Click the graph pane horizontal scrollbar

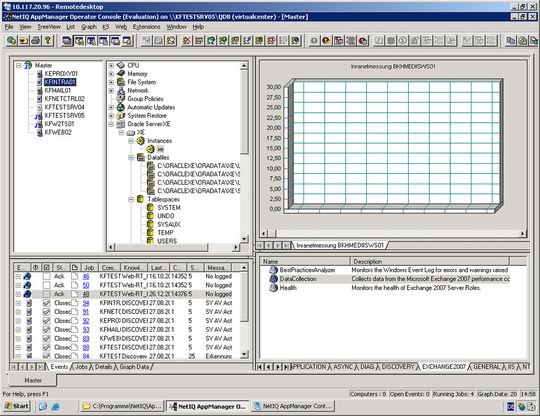[393, 233]
